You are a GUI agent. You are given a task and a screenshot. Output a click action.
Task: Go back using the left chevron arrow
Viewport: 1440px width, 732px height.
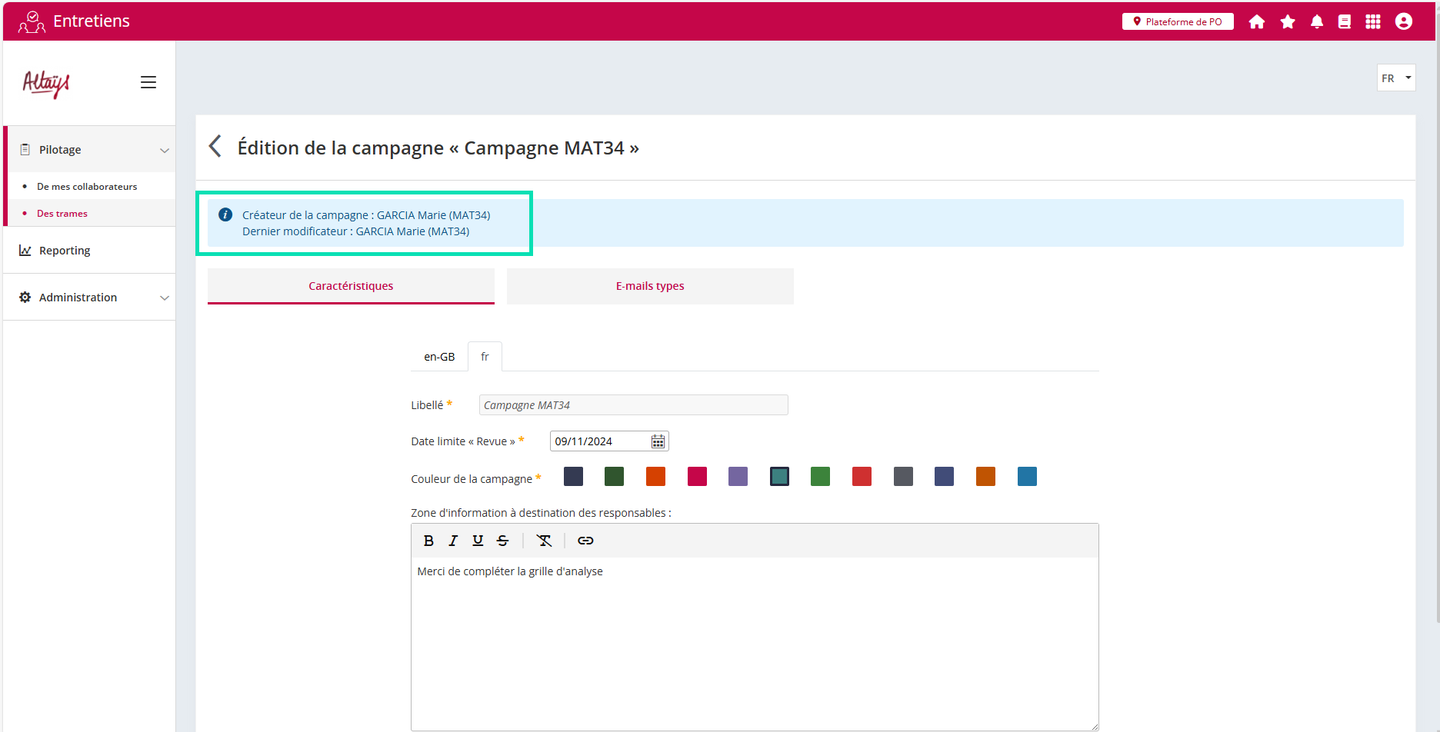pos(215,147)
